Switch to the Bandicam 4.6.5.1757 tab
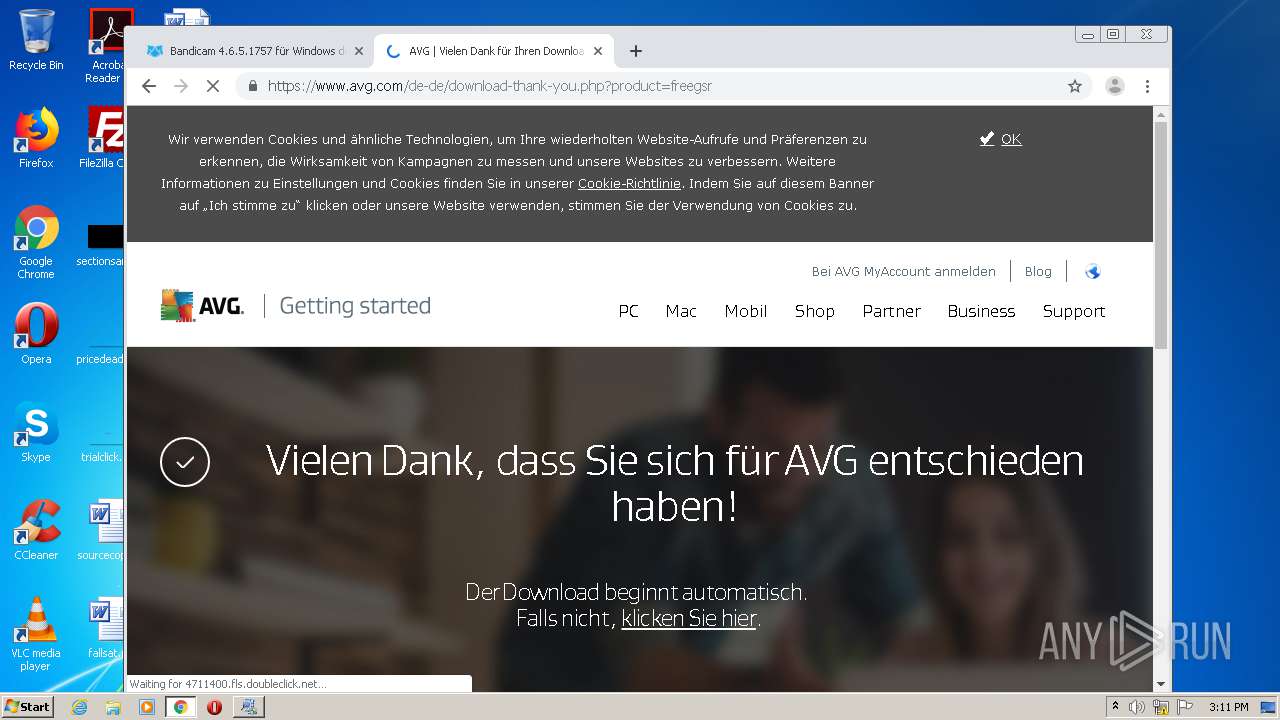Viewport: 1280px width, 720px height. click(x=254, y=51)
